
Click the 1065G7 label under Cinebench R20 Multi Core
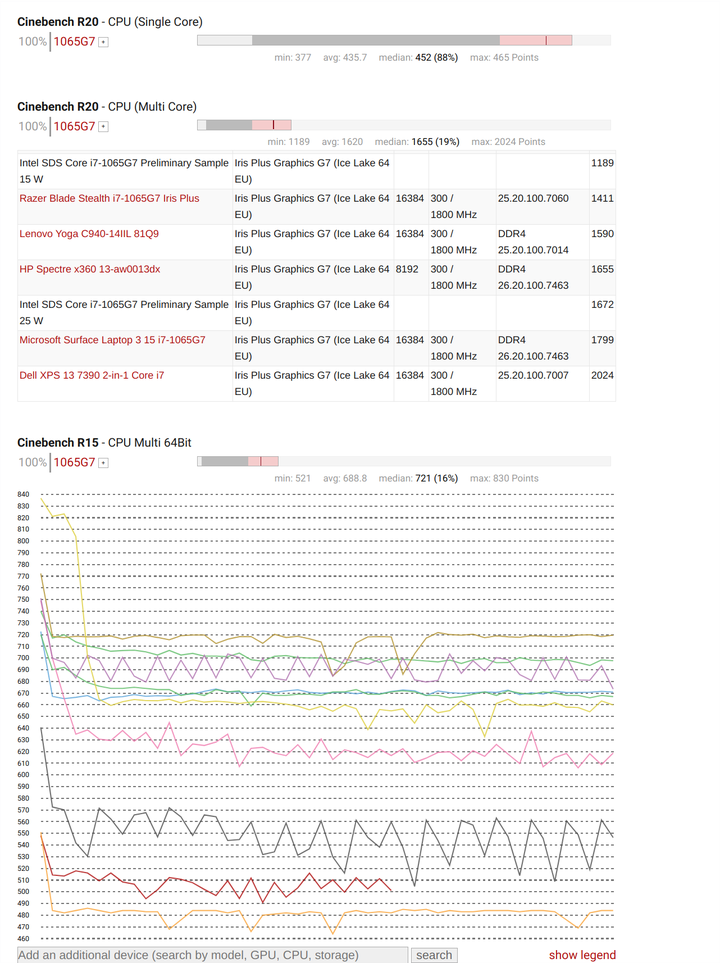(x=74, y=127)
